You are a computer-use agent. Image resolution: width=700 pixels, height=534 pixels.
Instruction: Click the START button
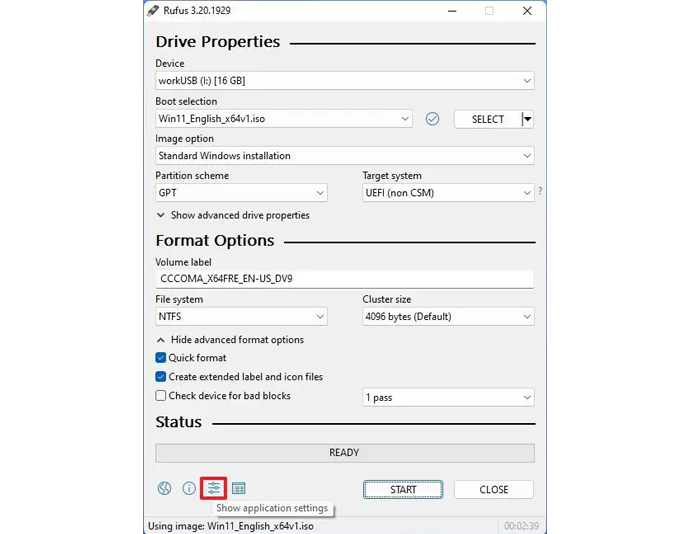coord(403,489)
